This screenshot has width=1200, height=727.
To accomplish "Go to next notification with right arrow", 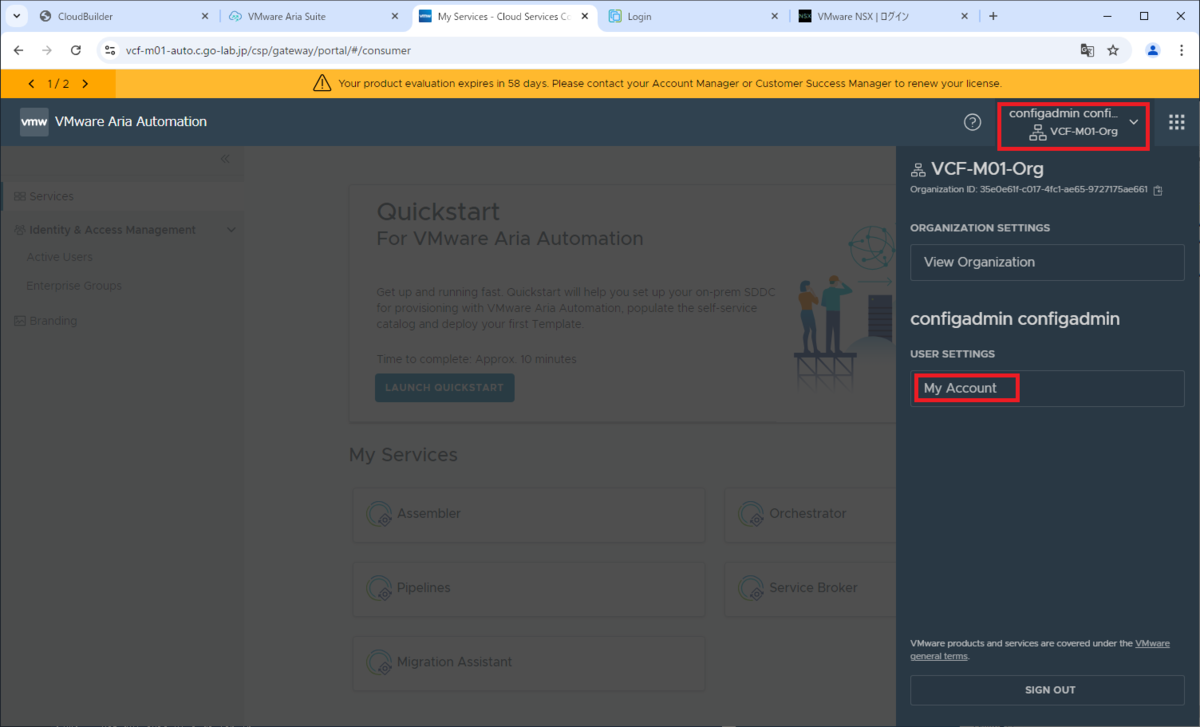I will [x=85, y=84].
